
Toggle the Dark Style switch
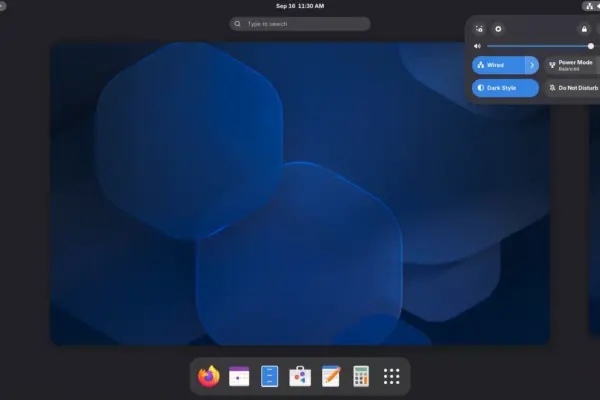tap(505, 88)
